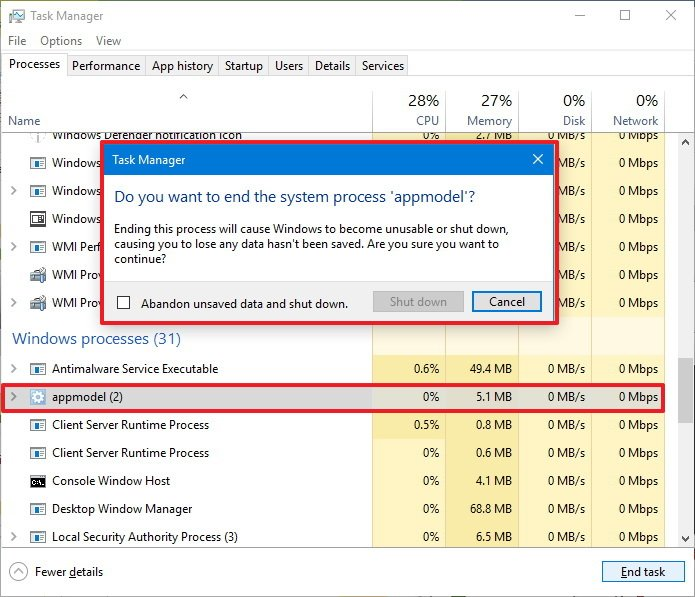Close the end process dialog

coord(538,159)
